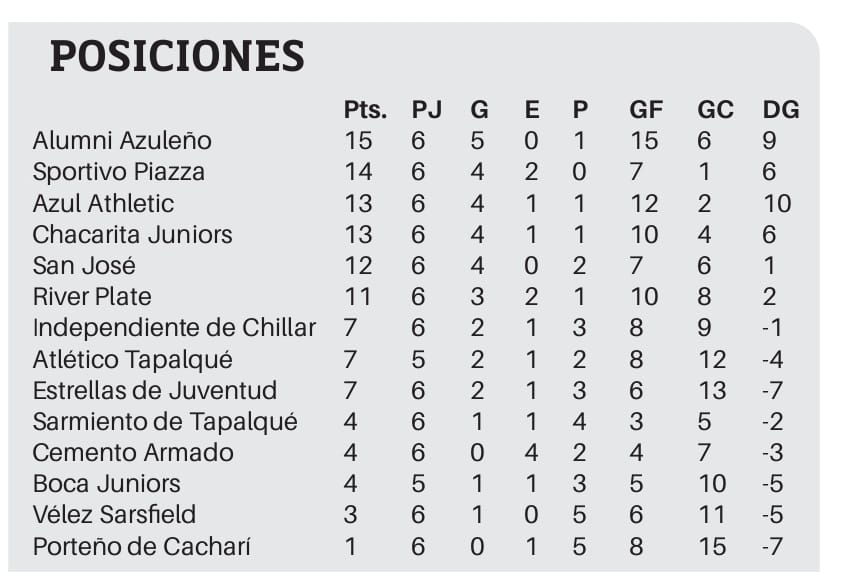Click the GC column header
The image size is (851, 587).
point(715,110)
